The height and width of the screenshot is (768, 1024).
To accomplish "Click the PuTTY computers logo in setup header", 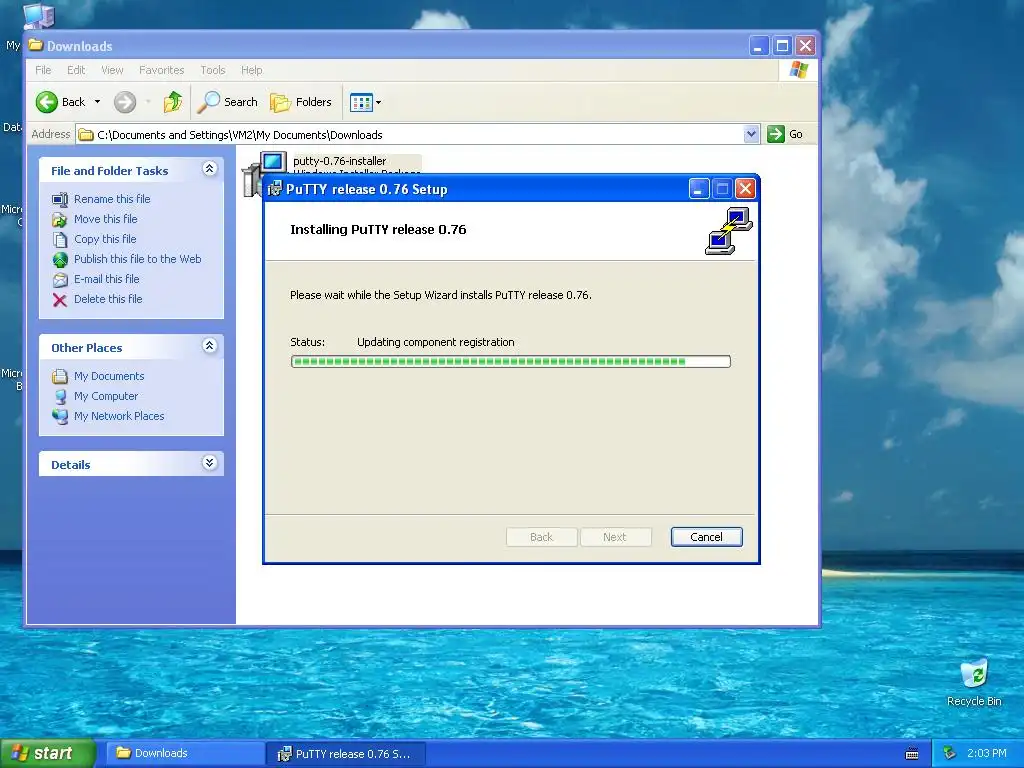I will (x=729, y=231).
